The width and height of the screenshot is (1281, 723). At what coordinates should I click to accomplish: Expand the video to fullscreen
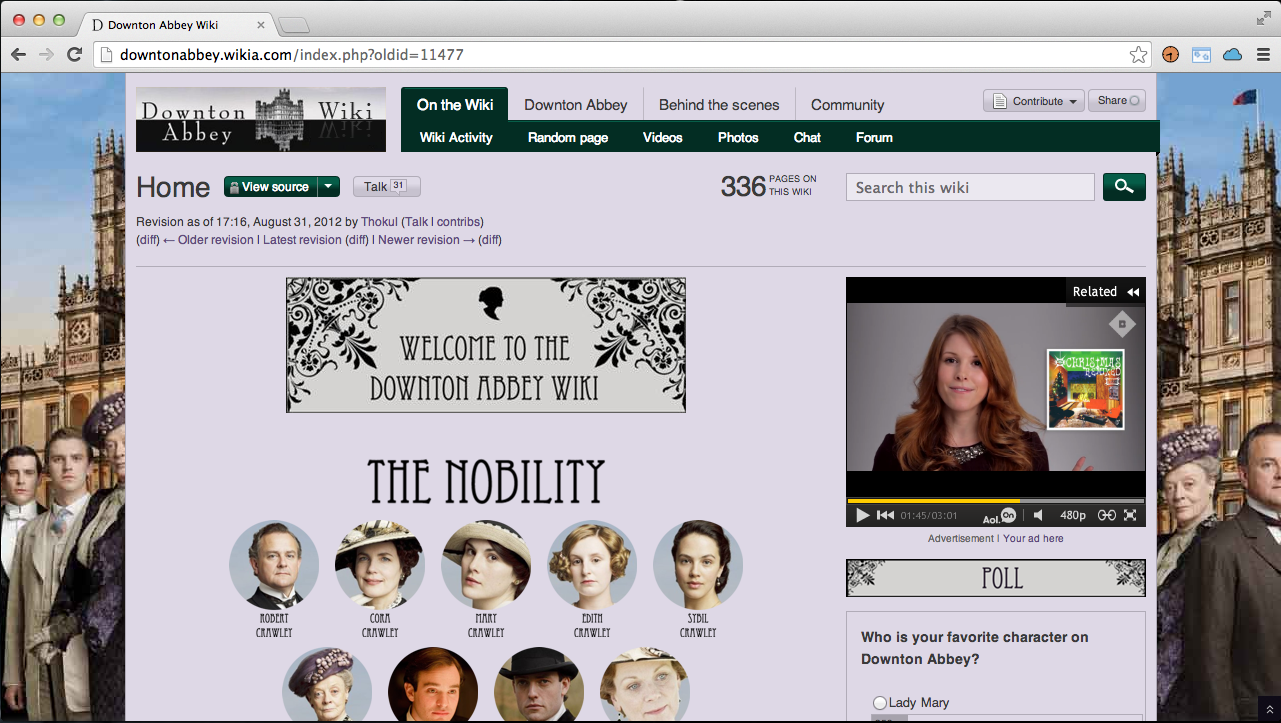tap(1130, 515)
